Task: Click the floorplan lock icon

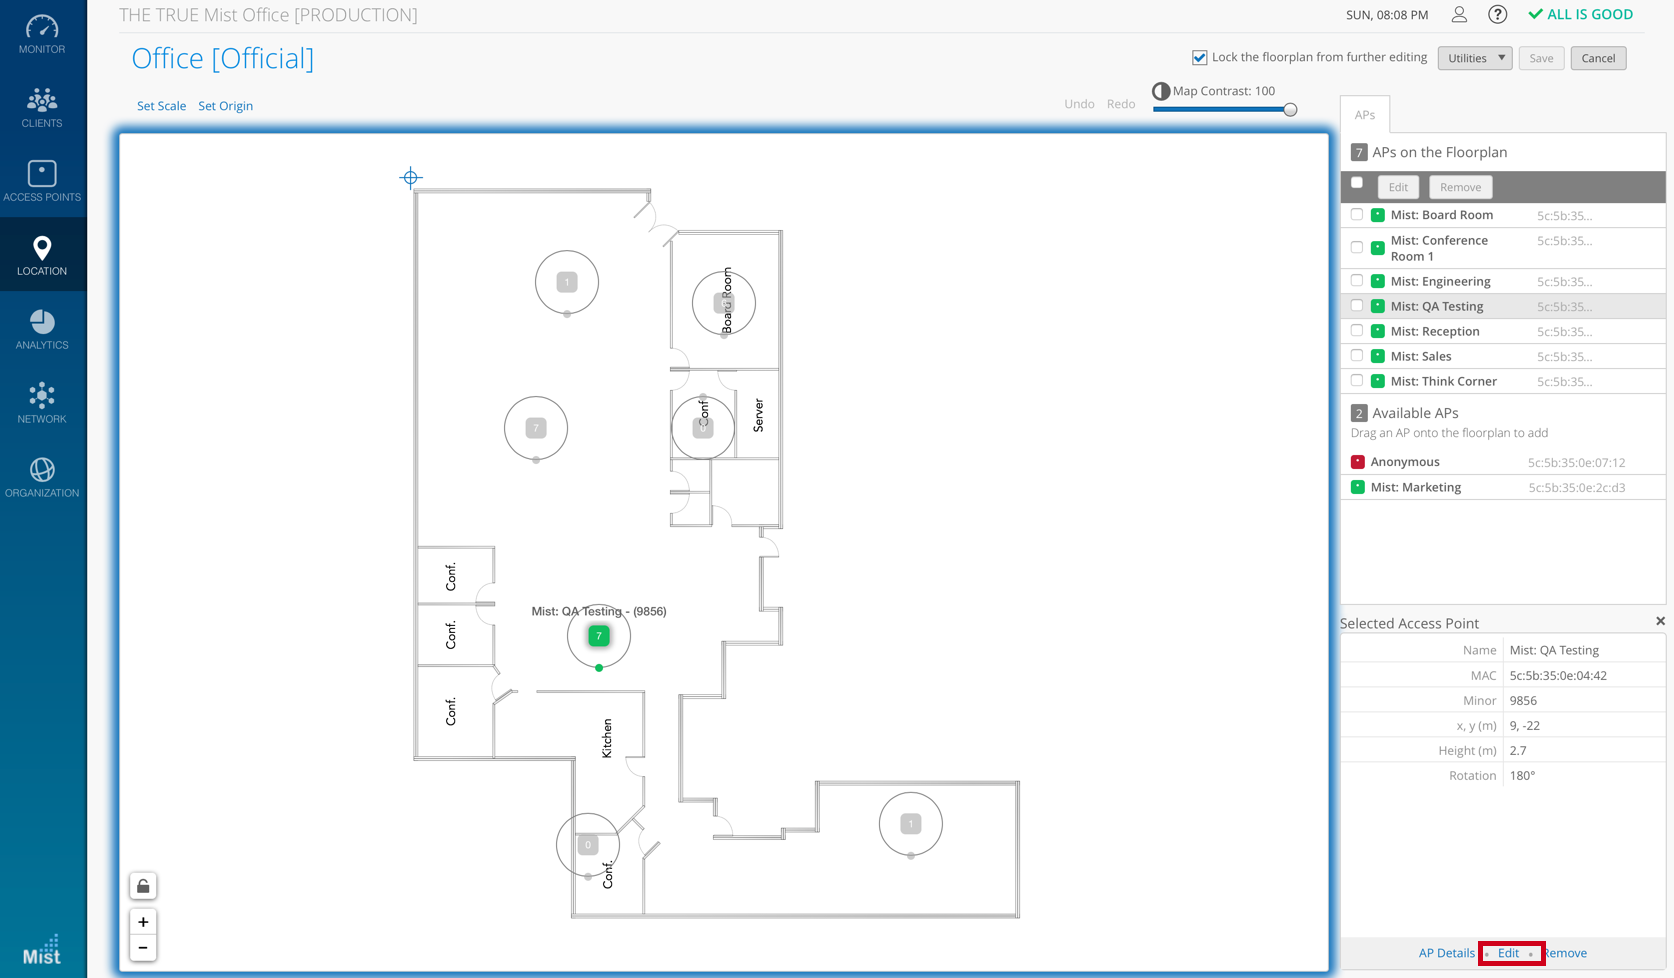Action: (143, 886)
